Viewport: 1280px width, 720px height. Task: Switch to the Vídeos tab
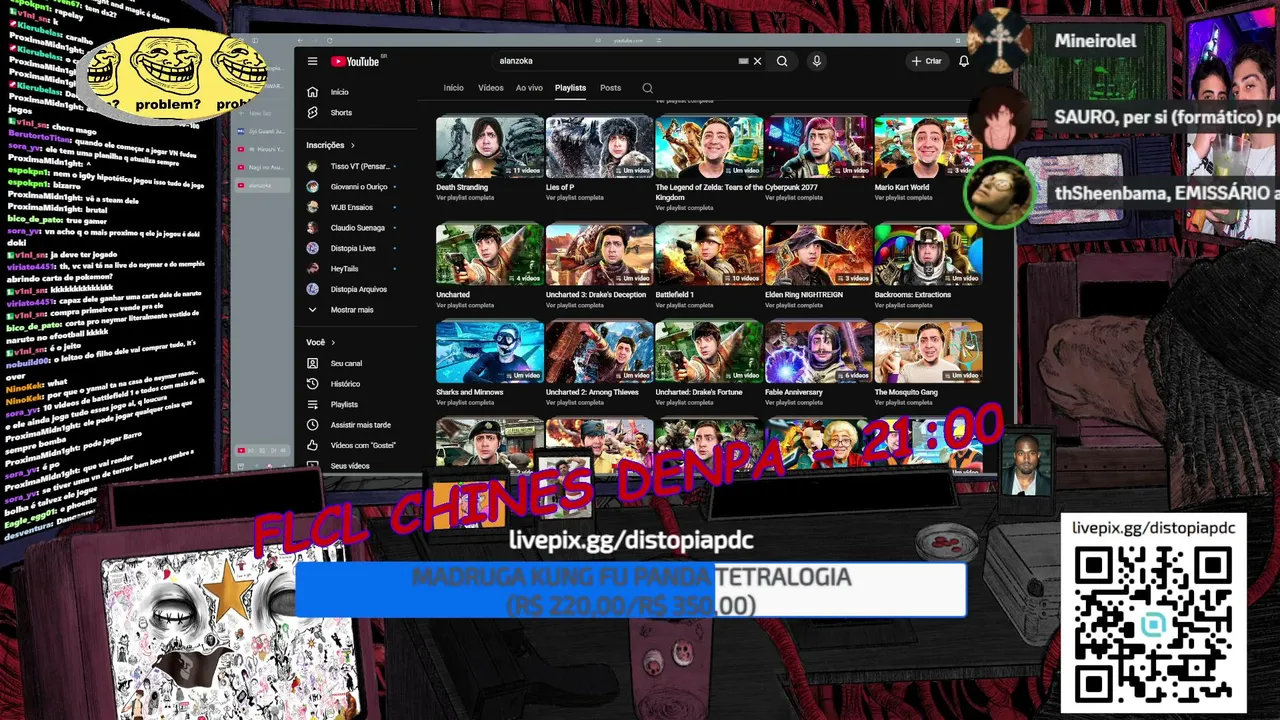click(491, 88)
